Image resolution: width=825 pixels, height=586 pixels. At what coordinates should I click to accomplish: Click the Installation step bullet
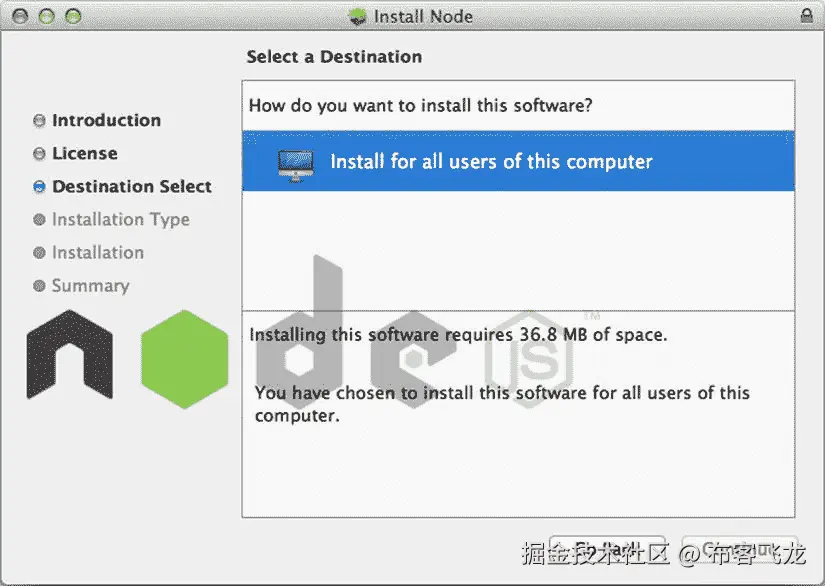point(39,252)
